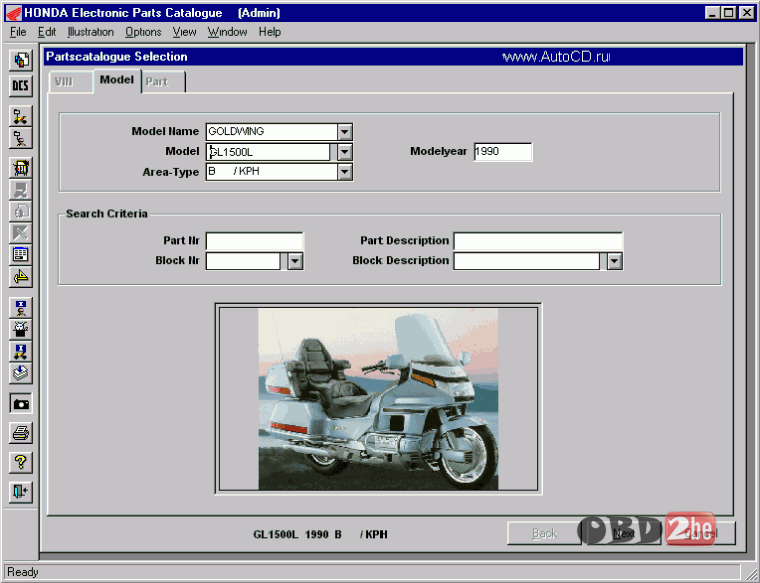
Task: Click the yellow triangle ruler icon
Action: click(x=20, y=277)
